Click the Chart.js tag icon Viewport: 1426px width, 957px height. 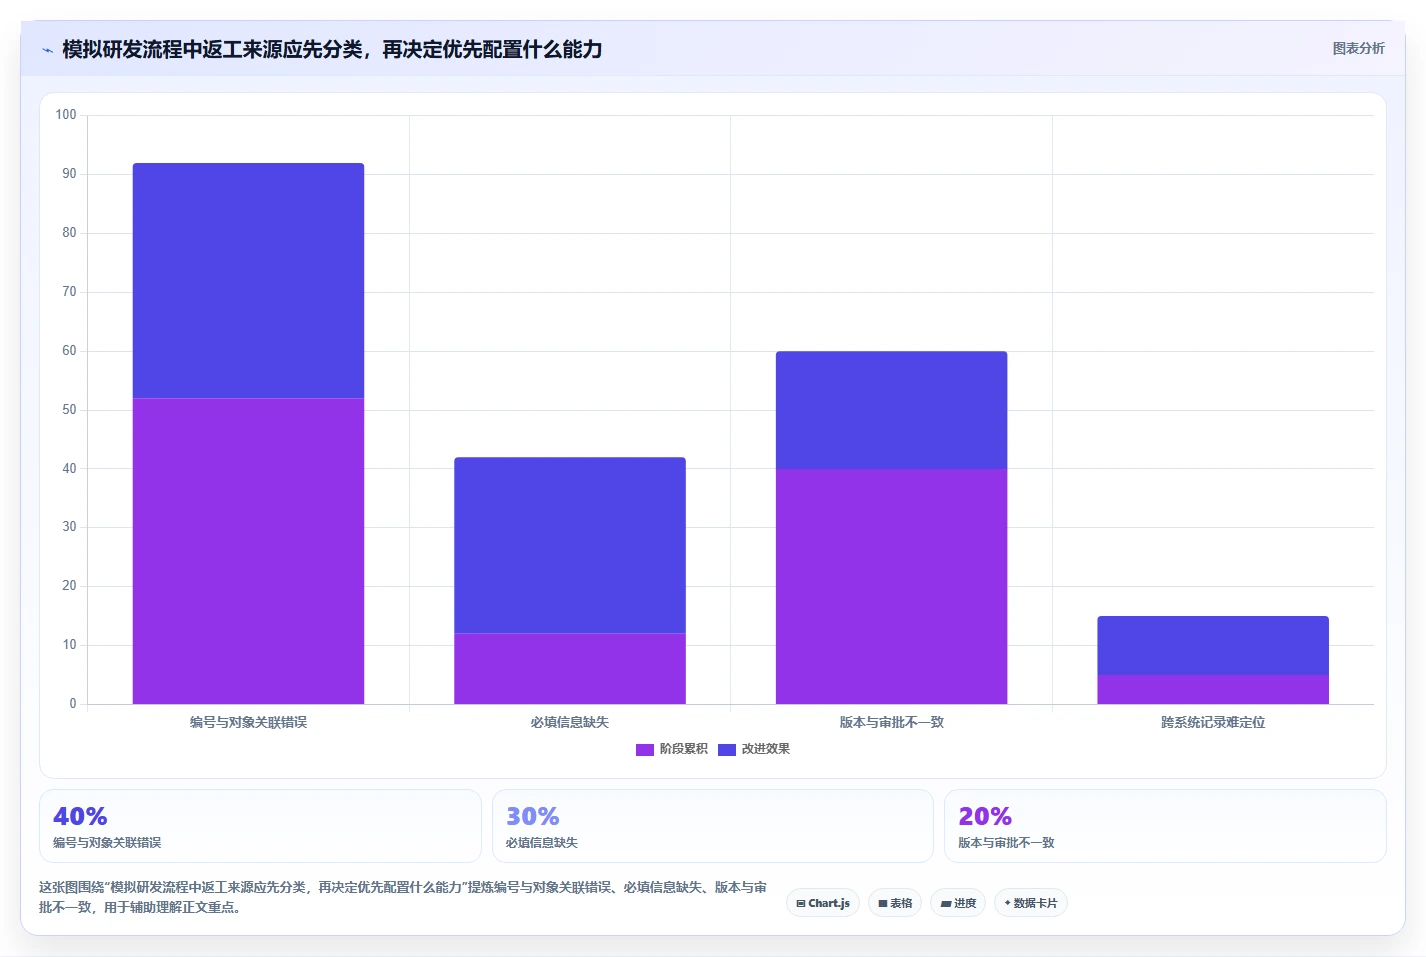(x=800, y=903)
